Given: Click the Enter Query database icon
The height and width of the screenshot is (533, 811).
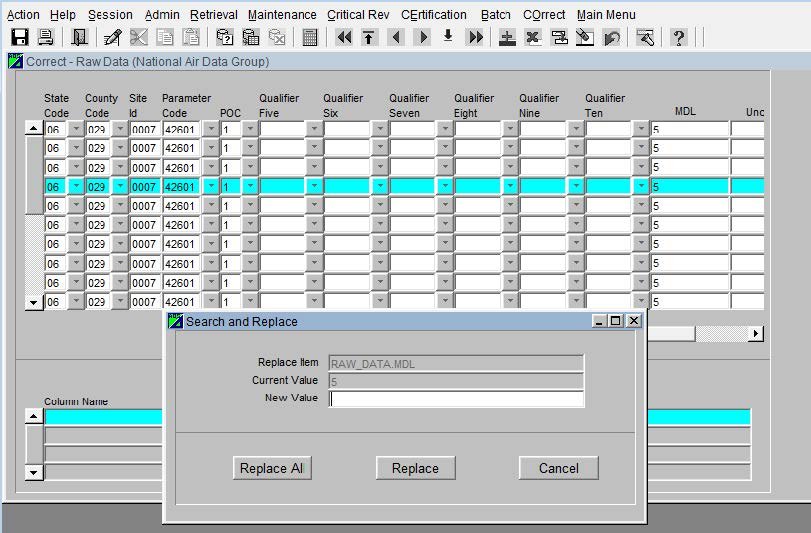Looking at the screenshot, I should (x=225, y=37).
